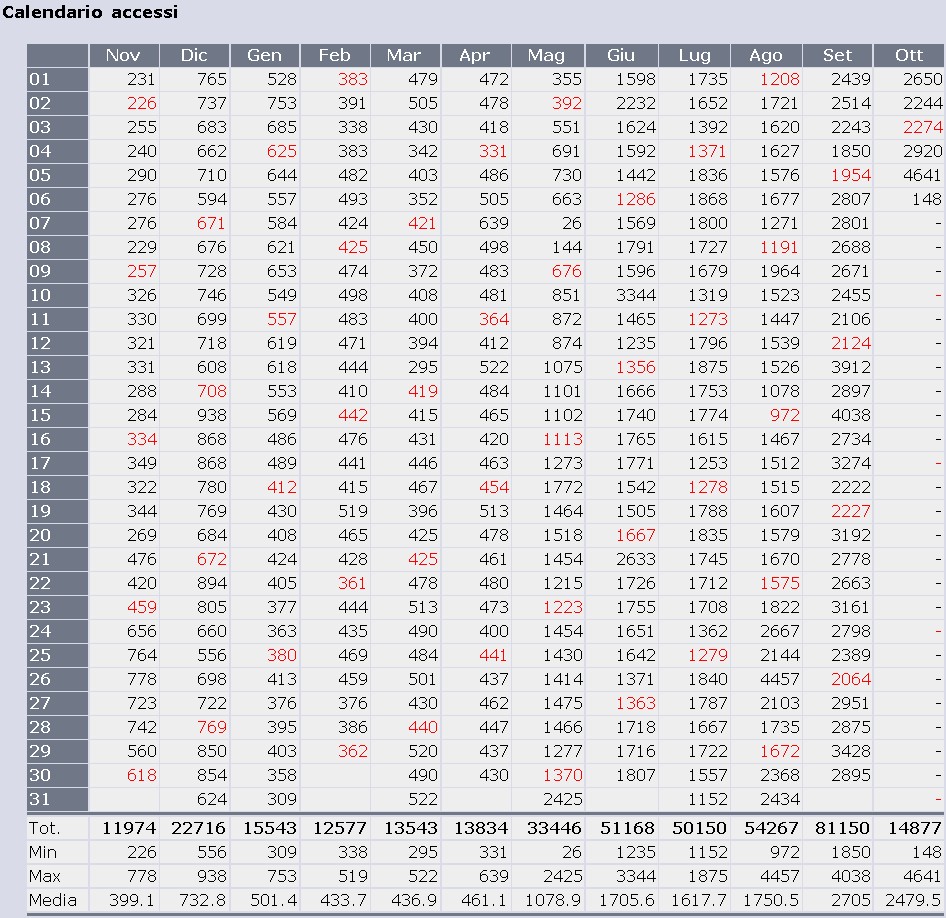This screenshot has width=946, height=918.
Task: Click day 01 row label
Action: (x=40, y=79)
